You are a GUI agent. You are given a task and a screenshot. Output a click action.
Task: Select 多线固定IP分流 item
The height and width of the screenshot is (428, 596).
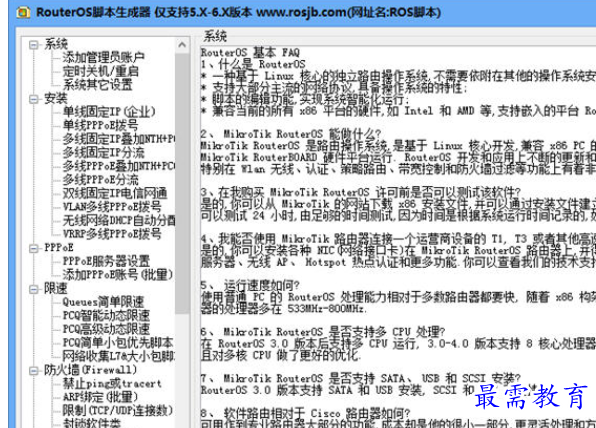103,152
